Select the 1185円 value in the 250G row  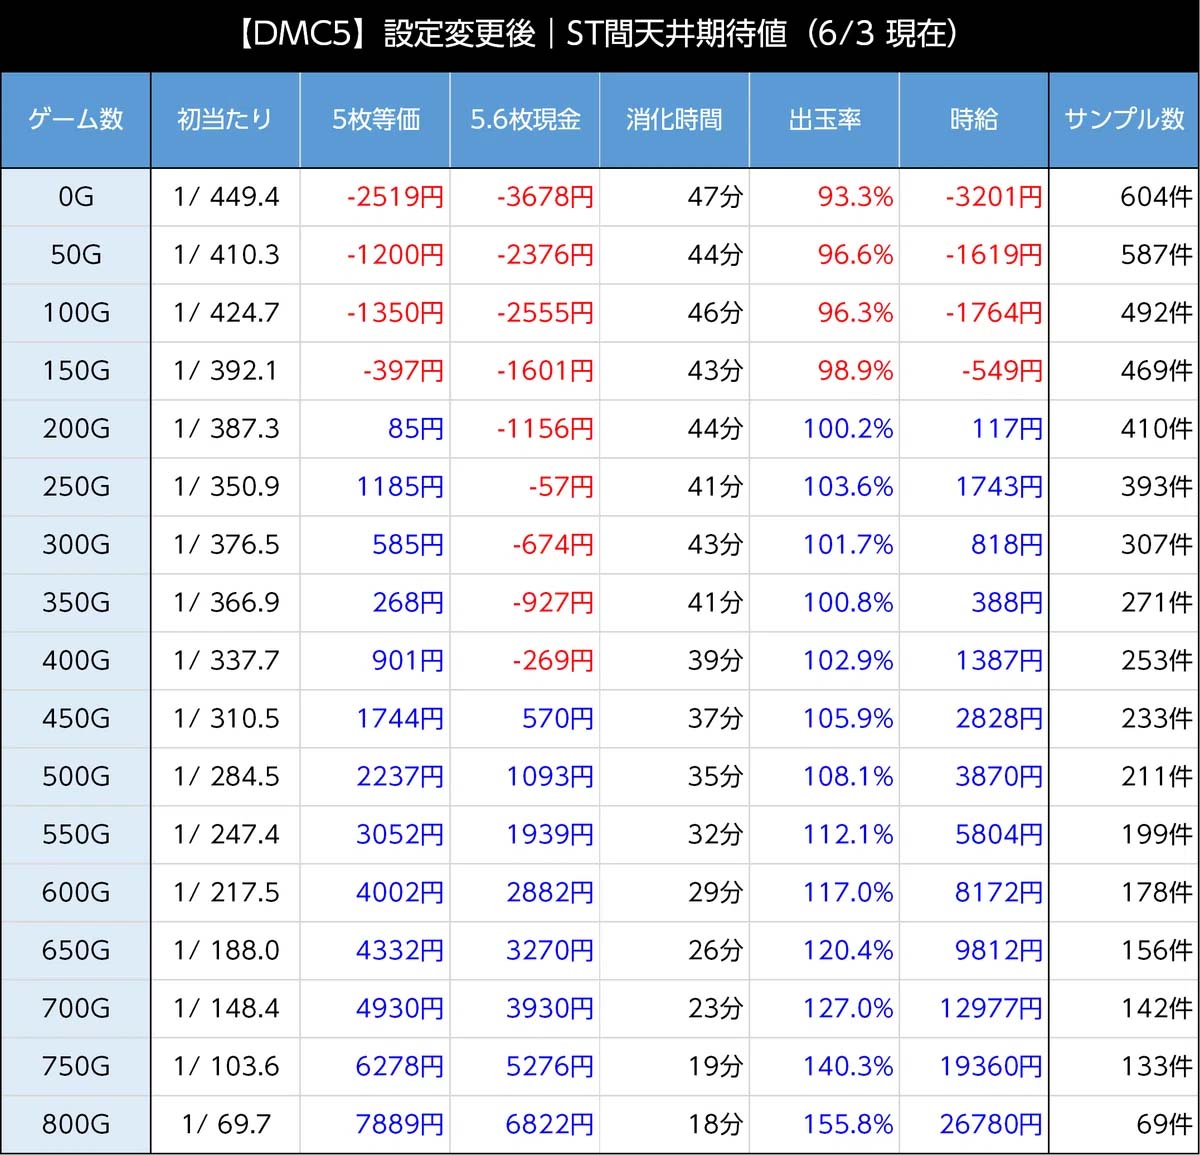pyautogui.click(x=400, y=487)
